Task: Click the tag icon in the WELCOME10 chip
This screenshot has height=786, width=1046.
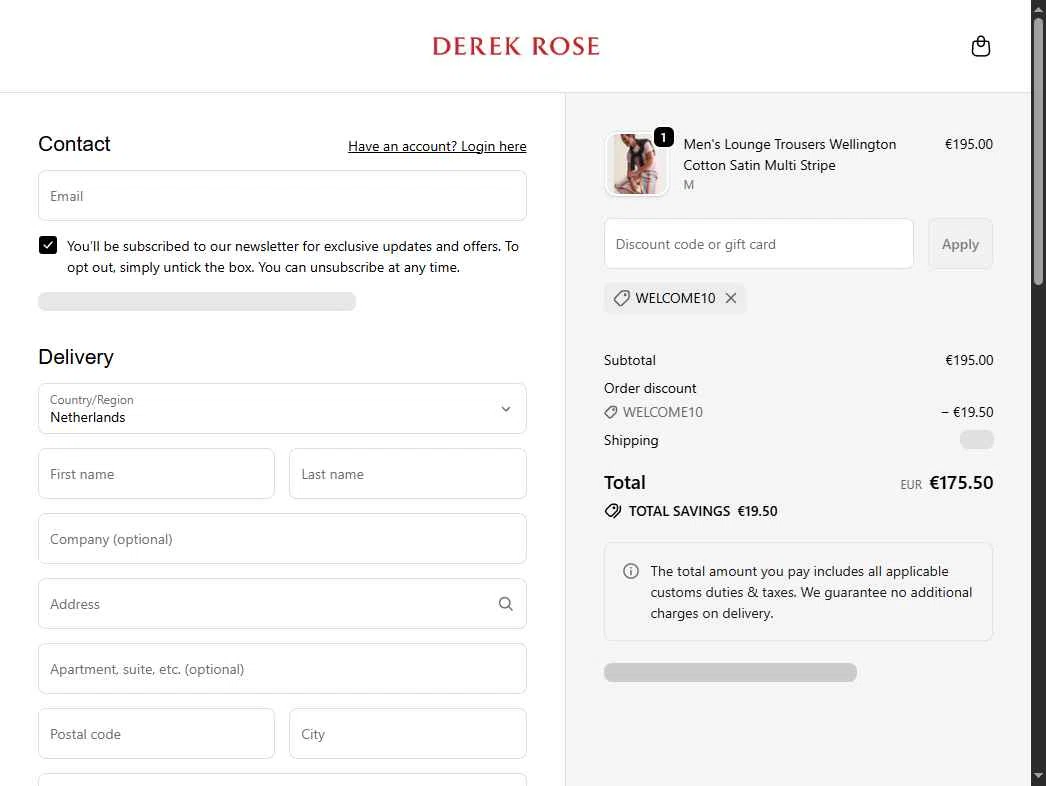Action: tap(621, 298)
